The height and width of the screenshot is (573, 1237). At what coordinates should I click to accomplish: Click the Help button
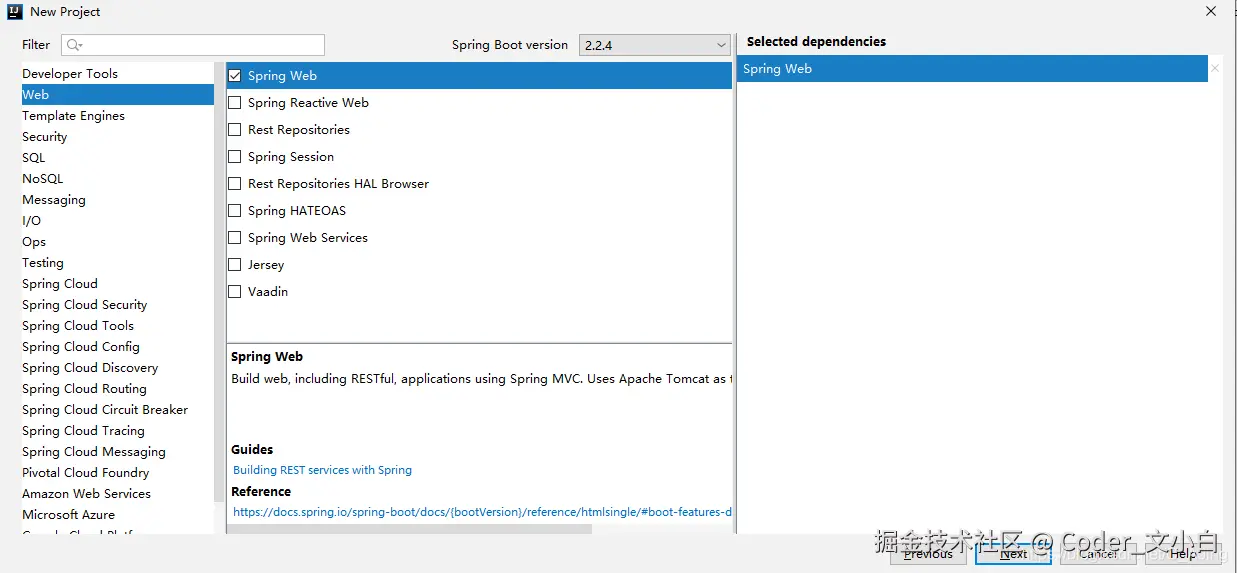pyautogui.click(x=1183, y=553)
